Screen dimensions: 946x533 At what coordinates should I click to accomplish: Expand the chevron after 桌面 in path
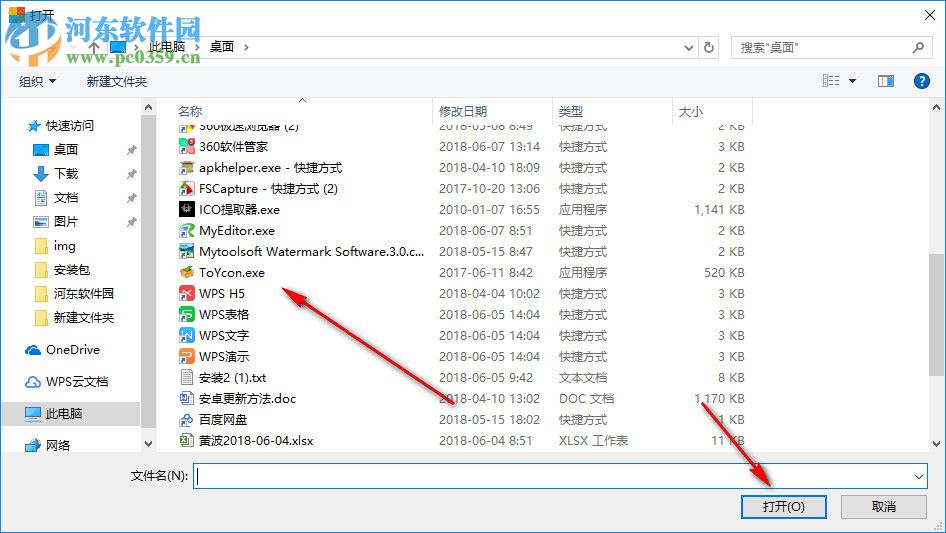[246, 47]
